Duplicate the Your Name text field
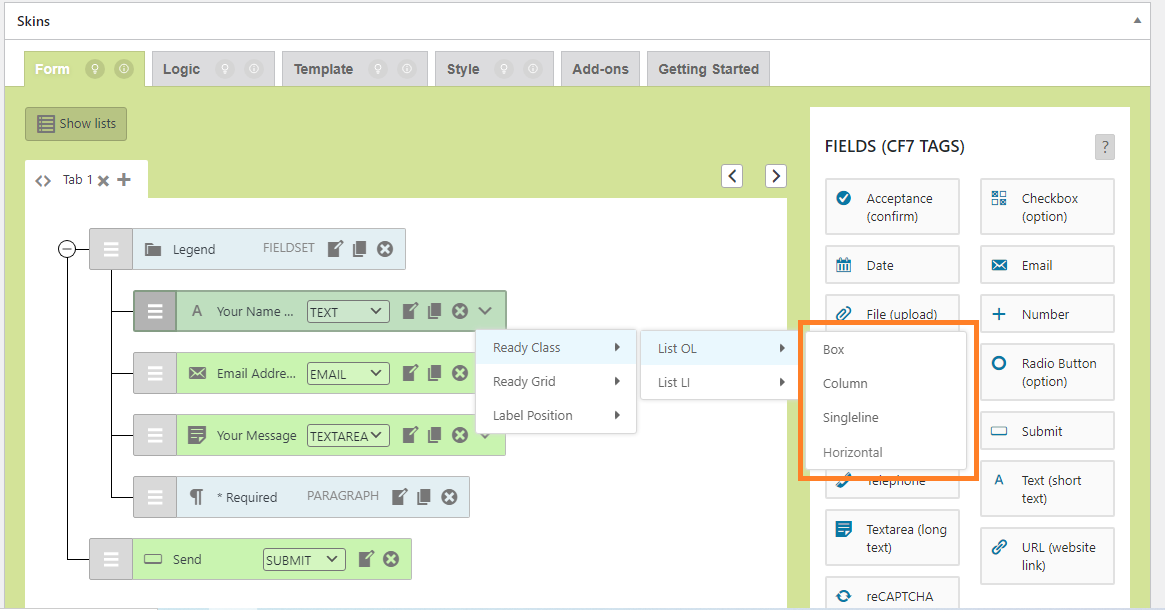The width and height of the screenshot is (1165, 610). (x=434, y=311)
